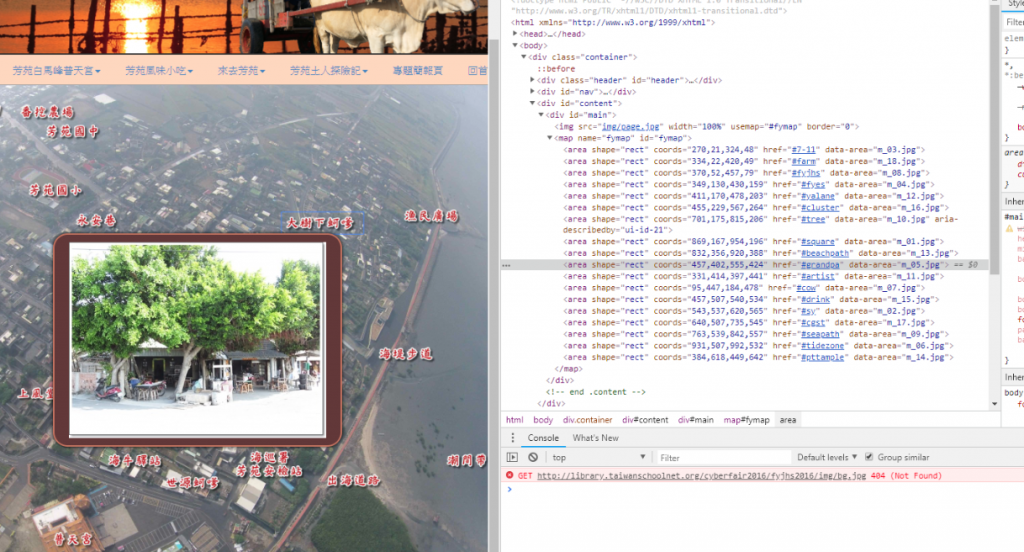
Task: Follow the #fyjhs href link
Action: 806,173
